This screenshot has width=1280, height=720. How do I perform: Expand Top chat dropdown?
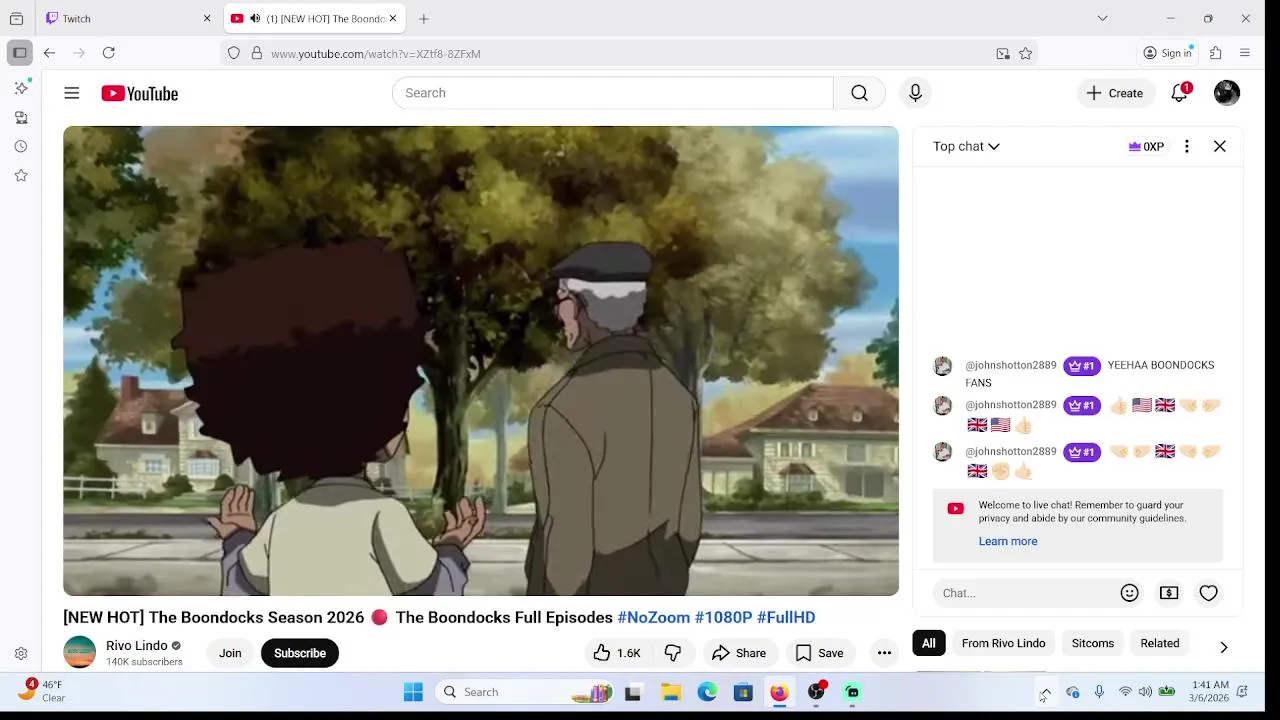[966, 146]
